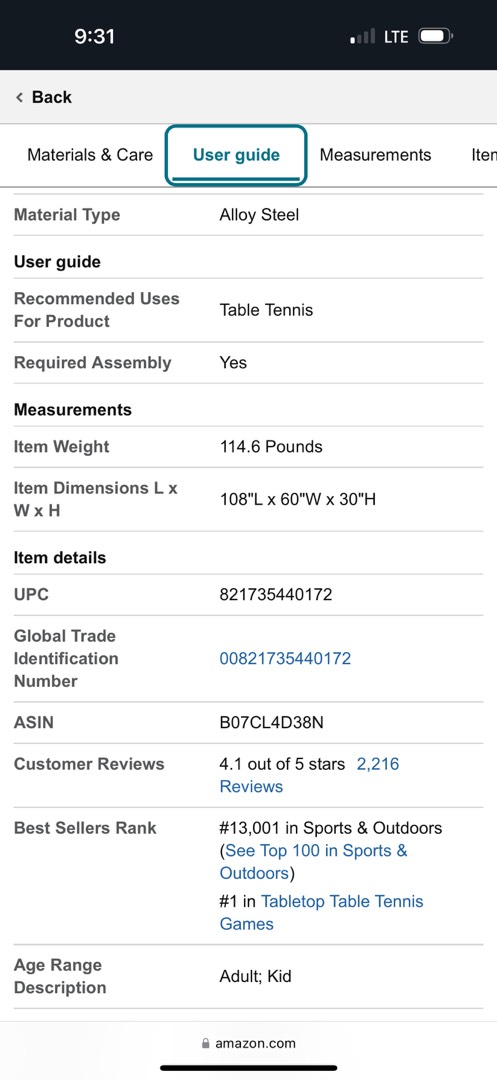Switch to Materials & Care tab
Image resolution: width=497 pixels, height=1080 pixels.
pyautogui.click(x=90, y=155)
